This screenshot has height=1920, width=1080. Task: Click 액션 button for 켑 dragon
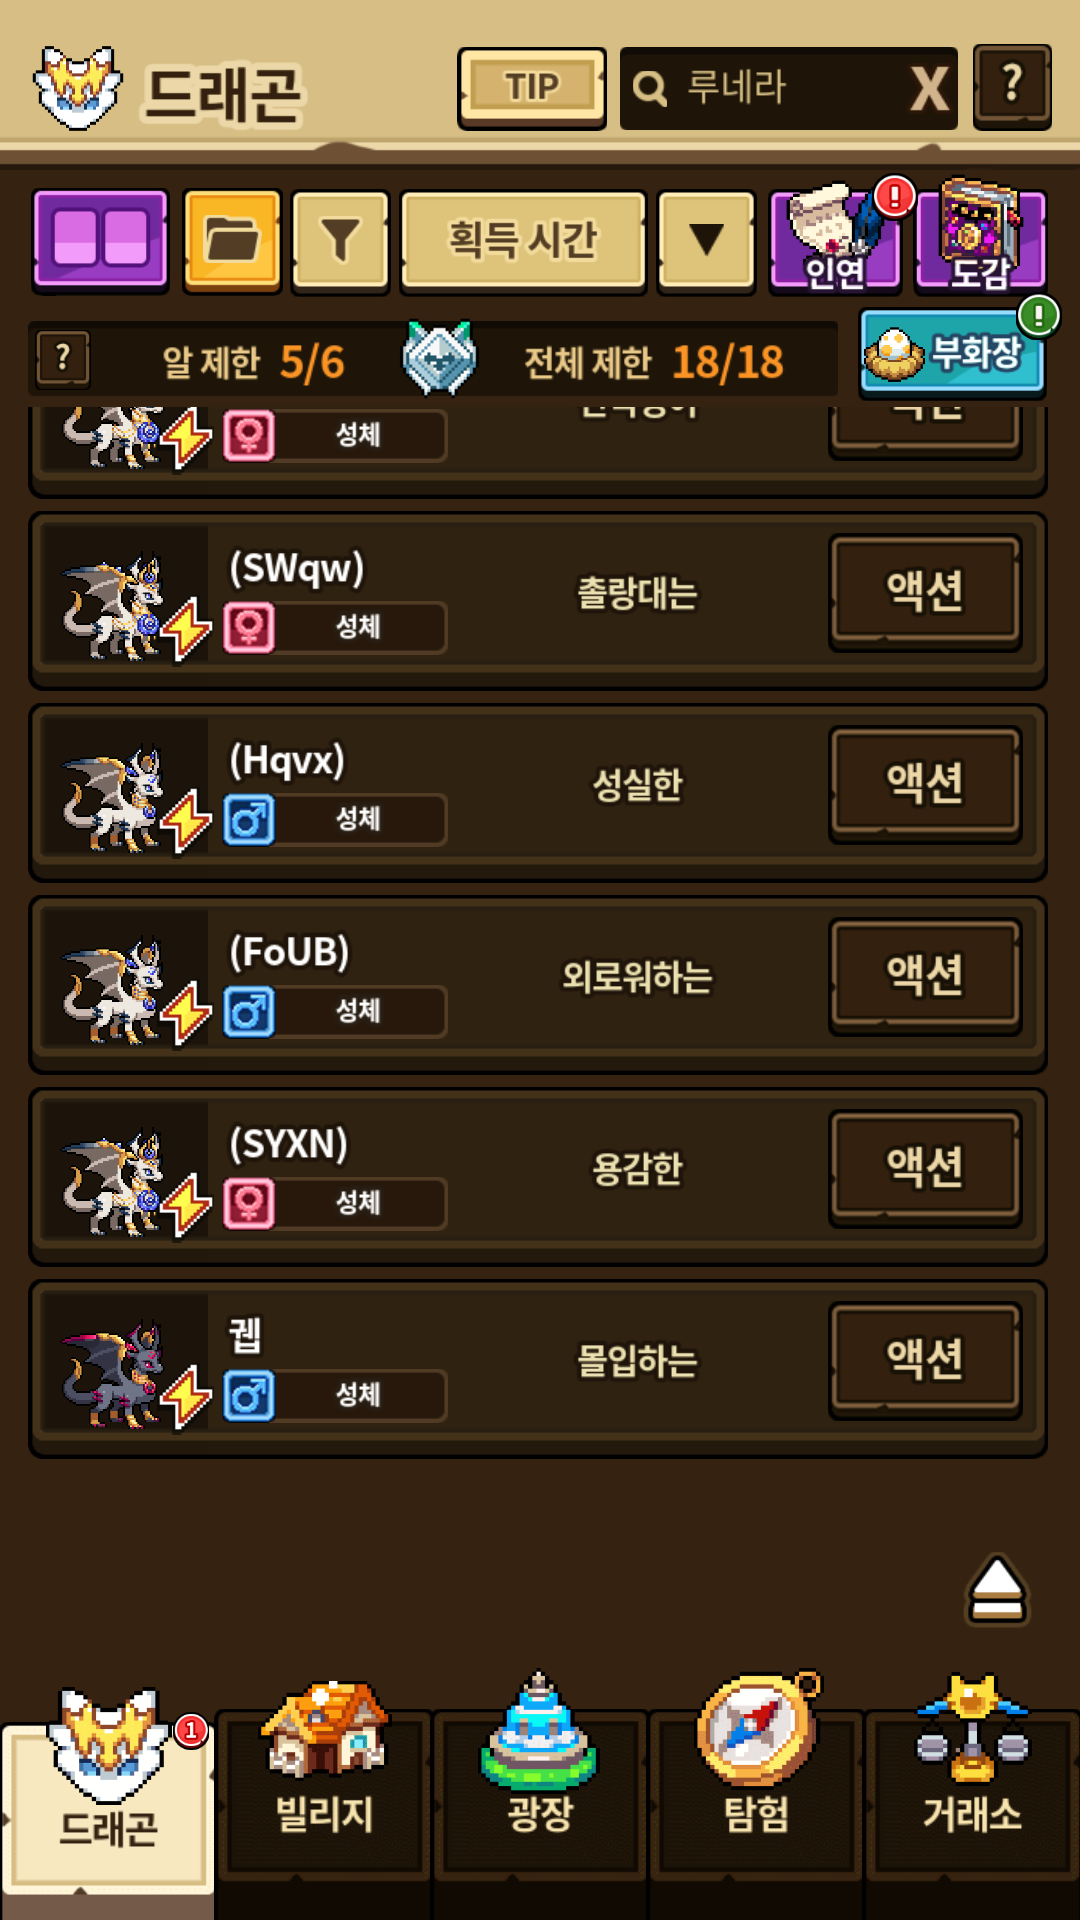coord(925,1360)
